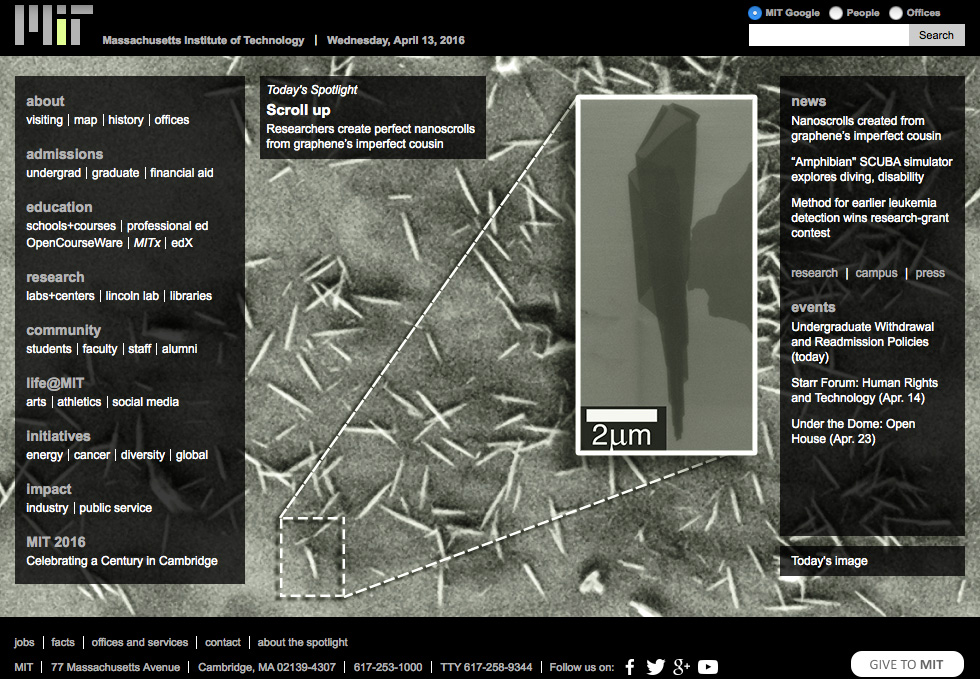The height and width of the screenshot is (679, 980).
Task: Open the 'about' section heading
Action: click(x=45, y=101)
